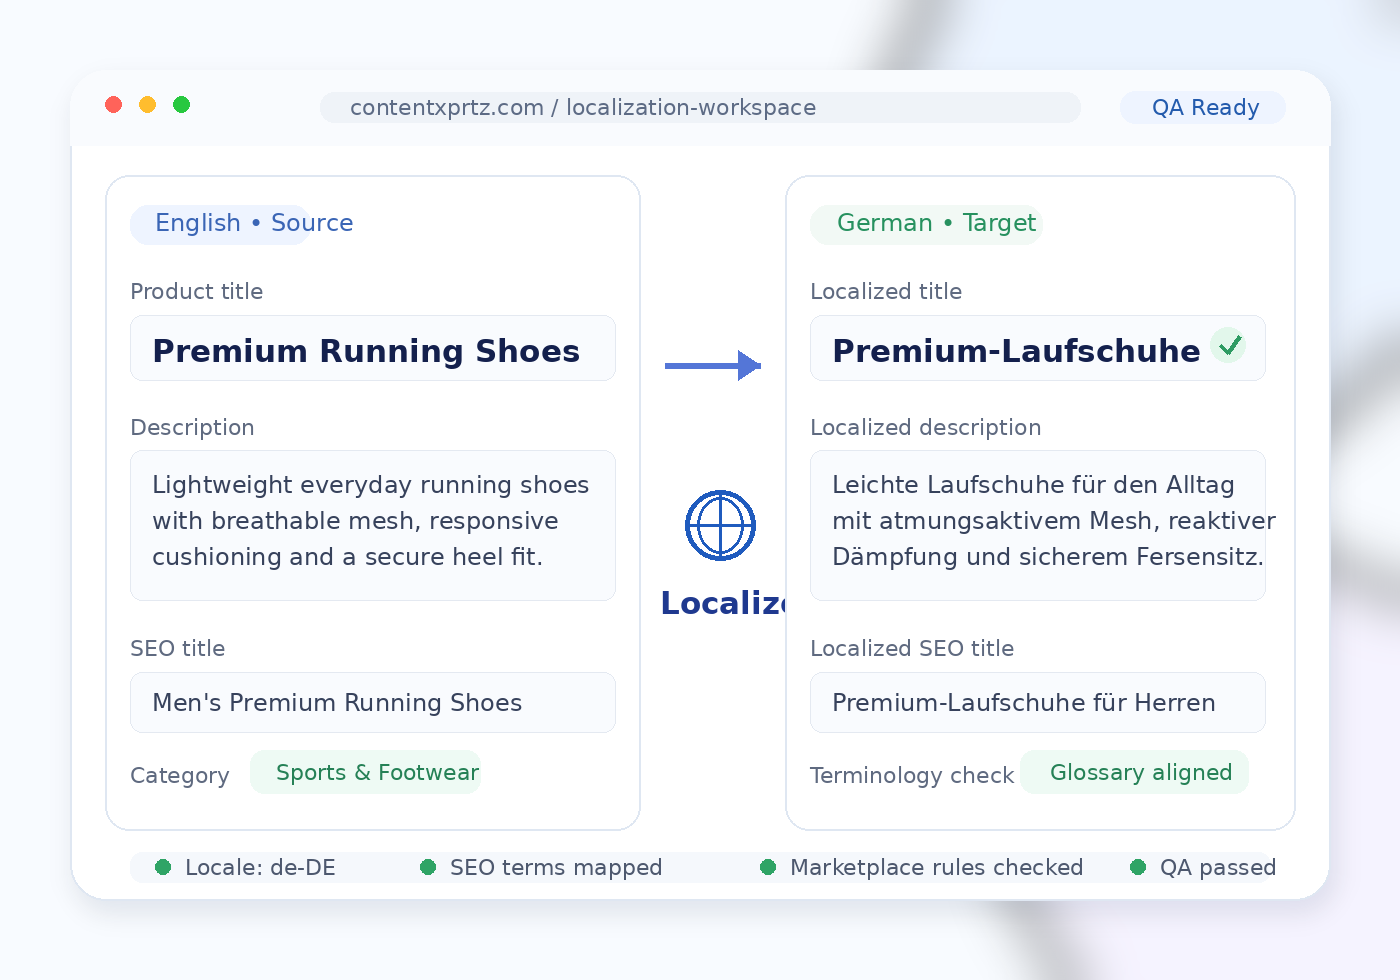This screenshot has width=1400, height=980.
Task: Click the Localized description label
Action: [x=926, y=427]
